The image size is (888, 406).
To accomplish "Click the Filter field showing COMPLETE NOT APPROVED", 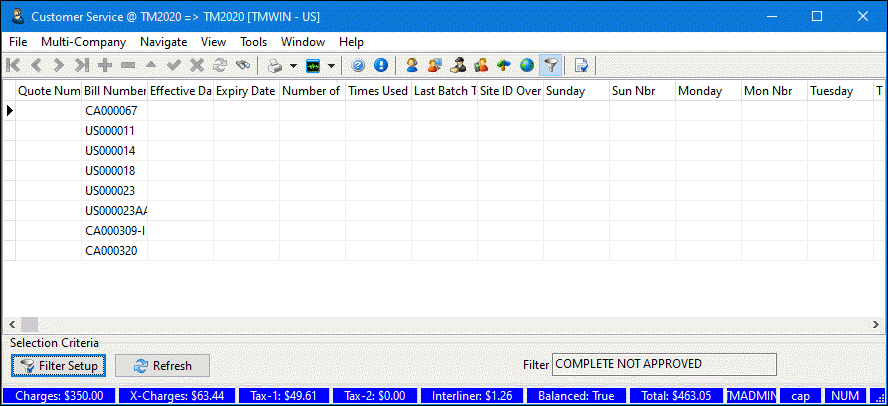I will pos(663,364).
